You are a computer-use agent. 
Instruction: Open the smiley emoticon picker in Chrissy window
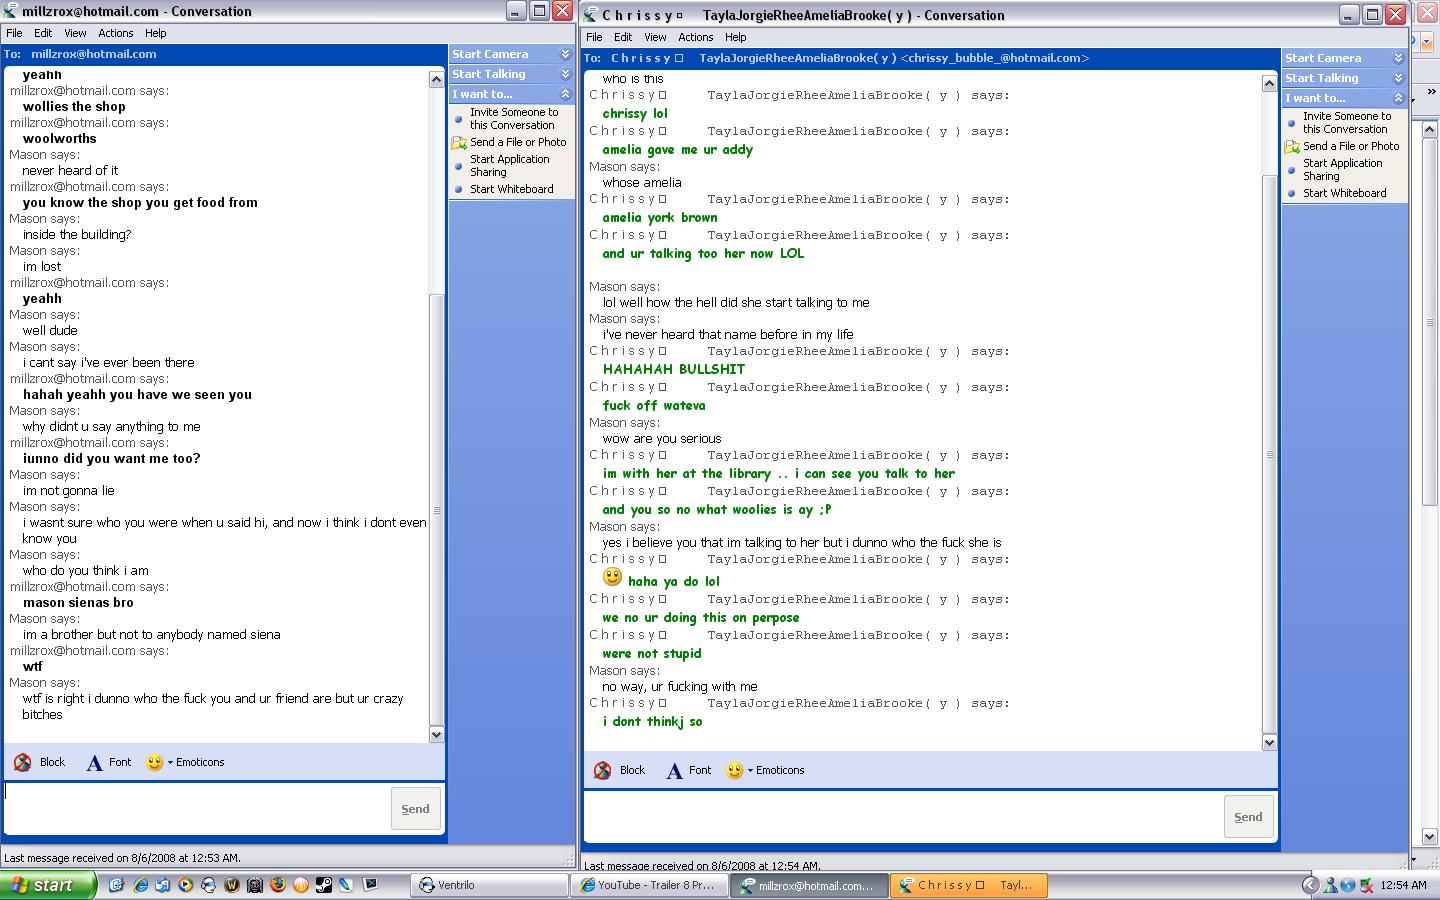coord(735,770)
